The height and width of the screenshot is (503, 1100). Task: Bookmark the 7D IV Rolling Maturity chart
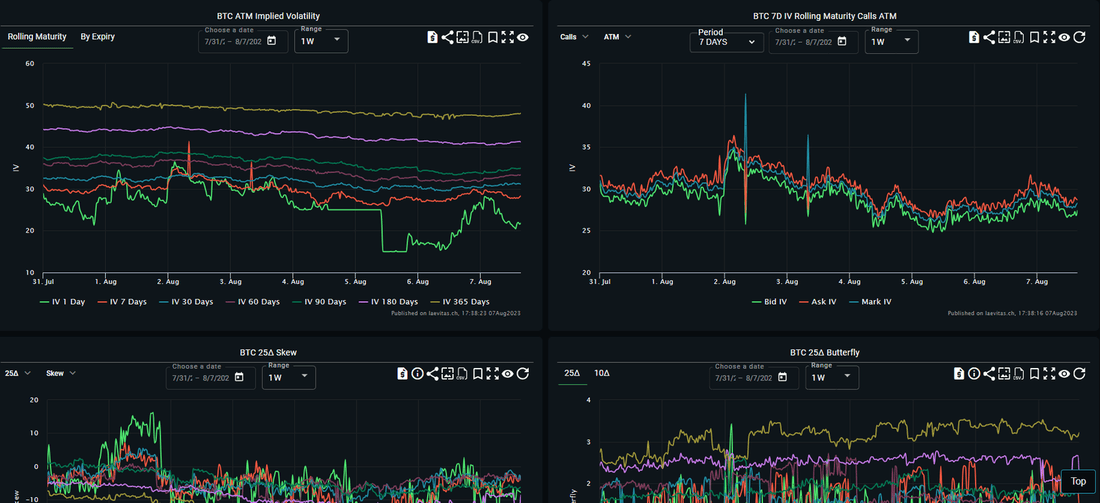click(x=1034, y=37)
